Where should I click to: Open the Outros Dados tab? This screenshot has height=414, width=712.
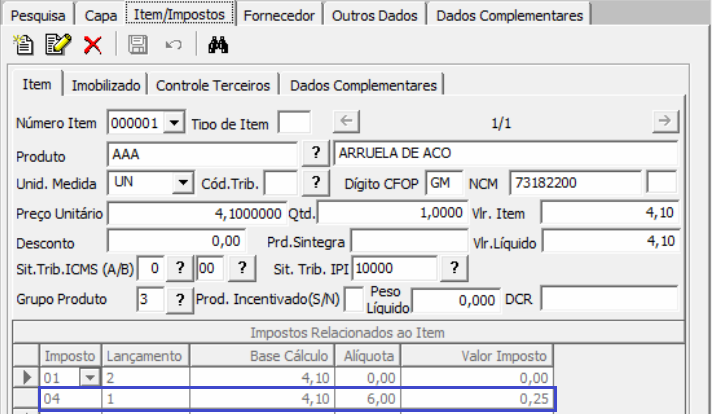(x=375, y=15)
